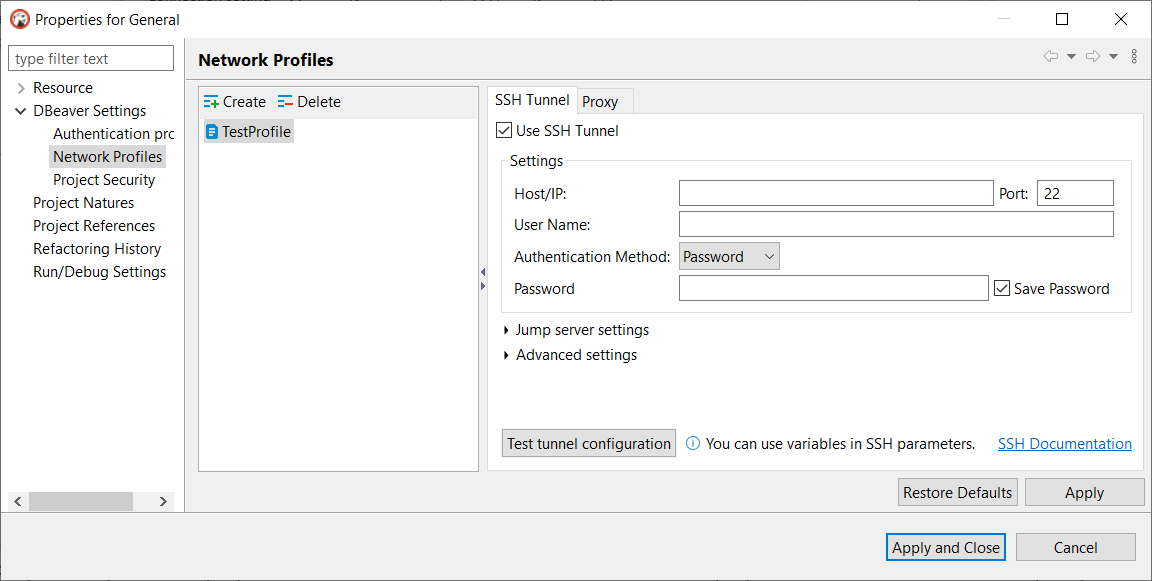Image resolution: width=1152 pixels, height=581 pixels.
Task: Select the TestProfile entry icon
Action: [212, 131]
